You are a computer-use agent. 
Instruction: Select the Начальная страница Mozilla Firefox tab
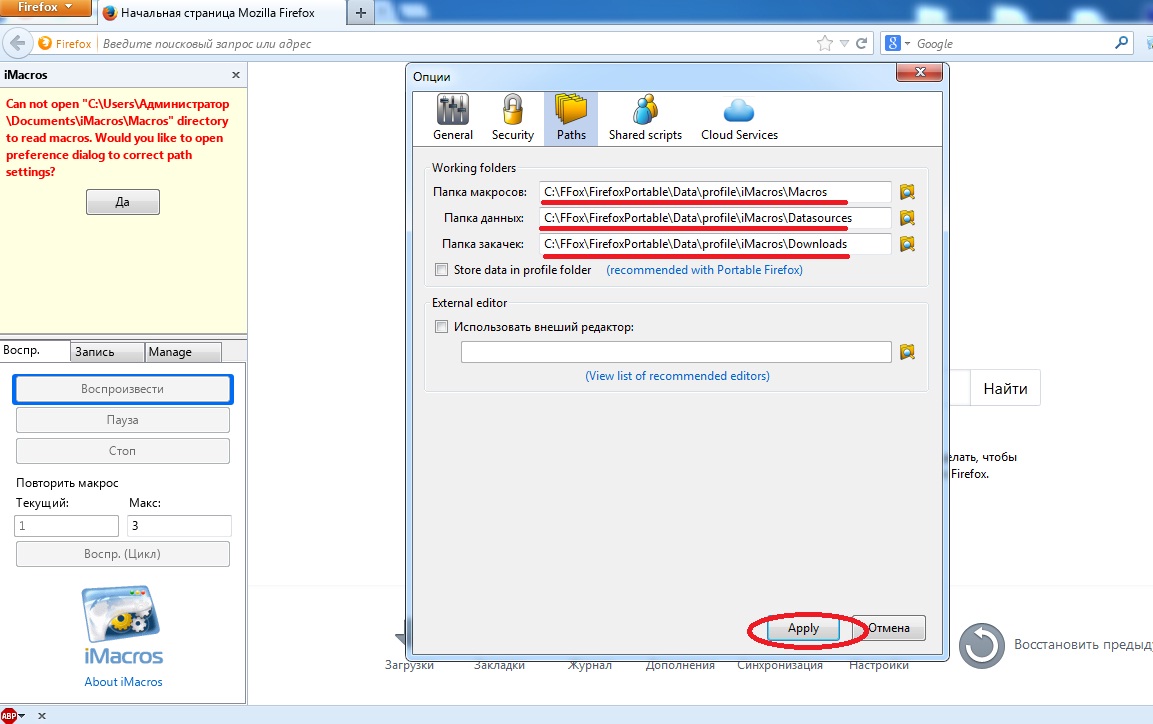tap(219, 12)
